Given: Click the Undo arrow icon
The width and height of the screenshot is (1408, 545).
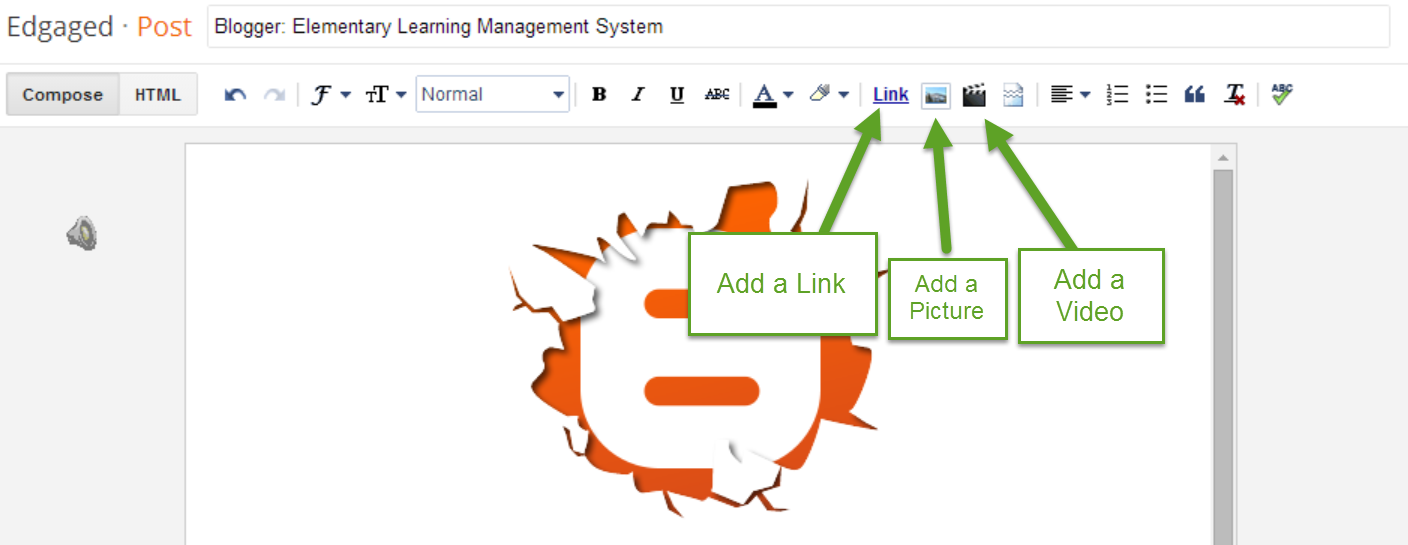Looking at the screenshot, I should (x=235, y=95).
